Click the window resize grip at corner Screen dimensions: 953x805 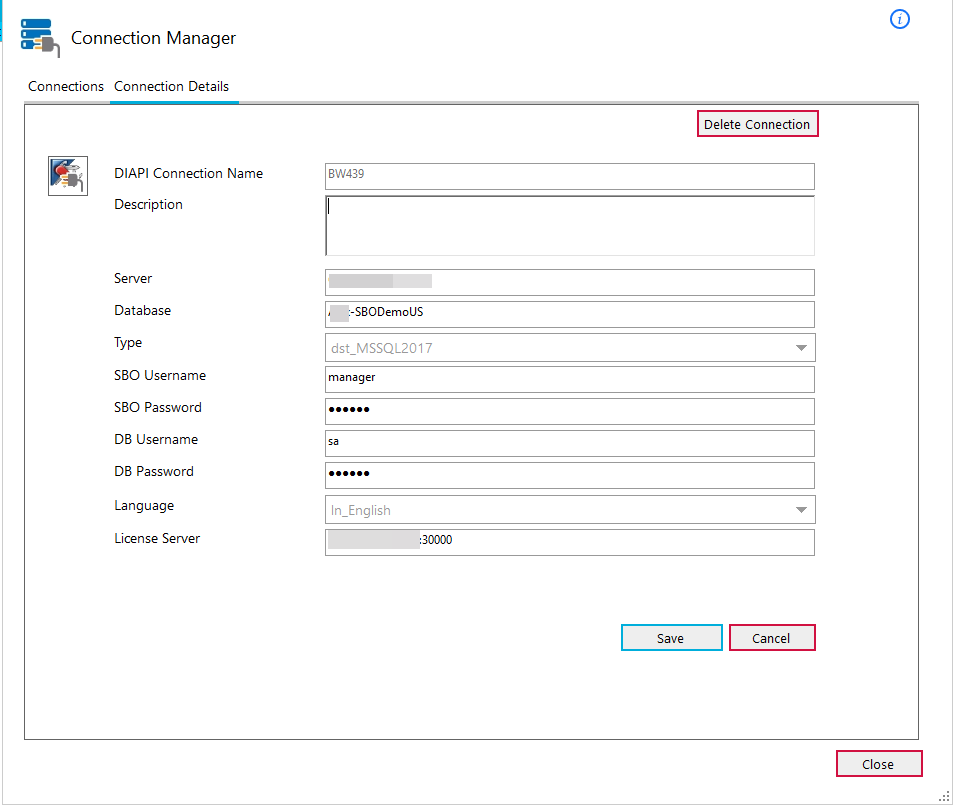(x=944, y=796)
